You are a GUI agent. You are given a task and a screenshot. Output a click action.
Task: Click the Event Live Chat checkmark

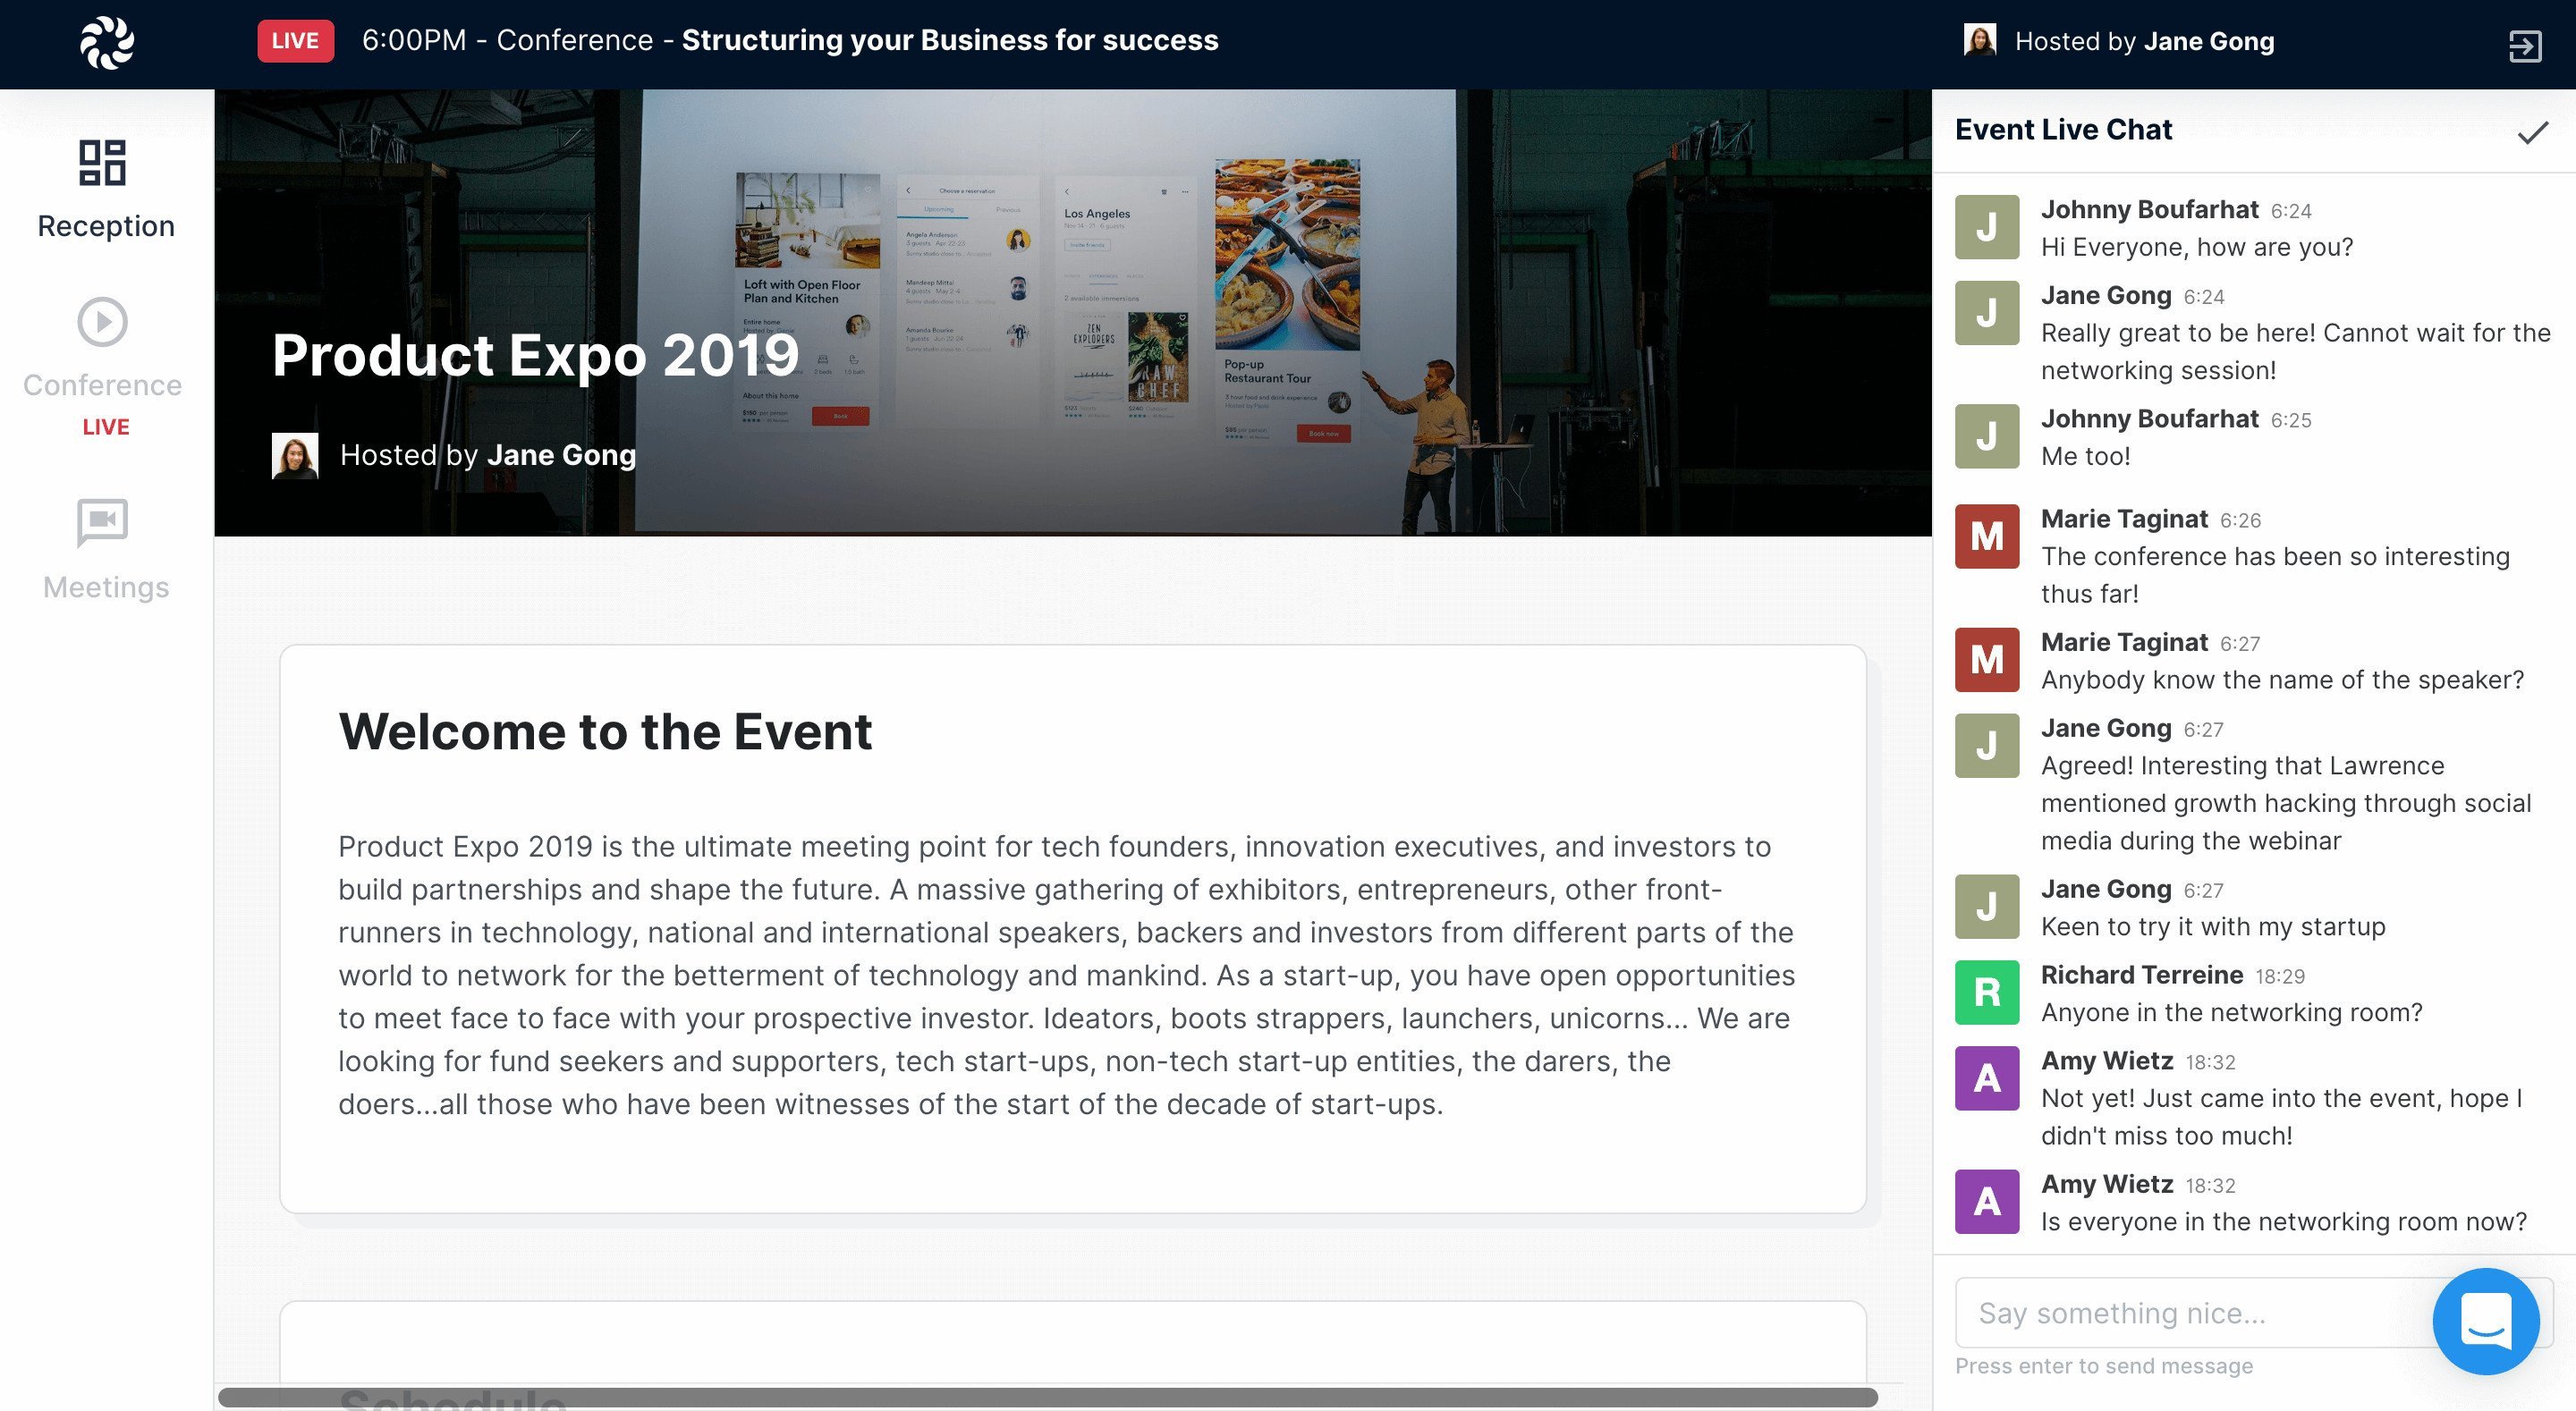tap(2532, 132)
